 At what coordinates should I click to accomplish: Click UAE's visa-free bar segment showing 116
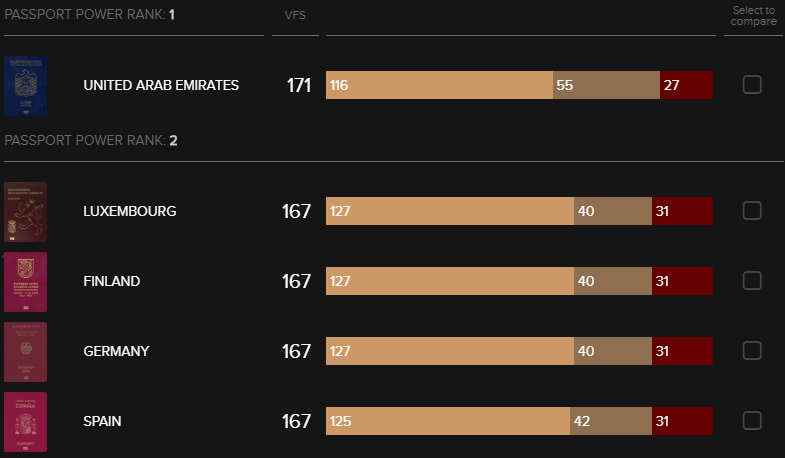tap(439, 85)
